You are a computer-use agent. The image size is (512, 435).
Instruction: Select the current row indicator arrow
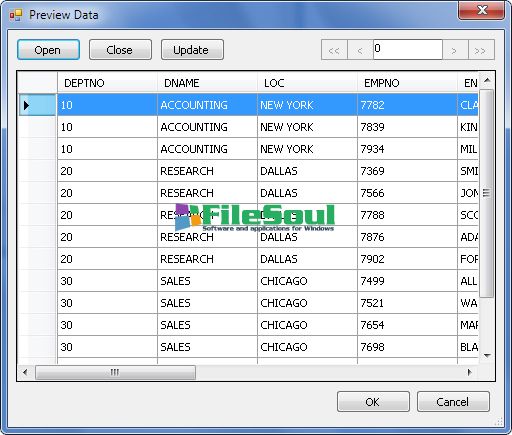pos(27,105)
